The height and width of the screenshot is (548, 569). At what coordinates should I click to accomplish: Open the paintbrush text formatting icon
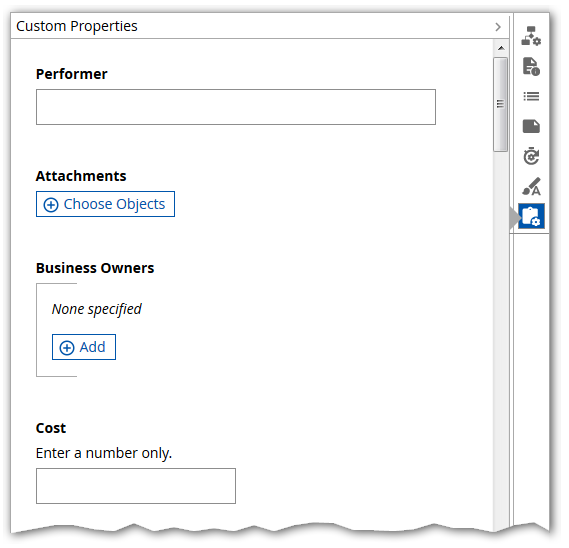532,186
